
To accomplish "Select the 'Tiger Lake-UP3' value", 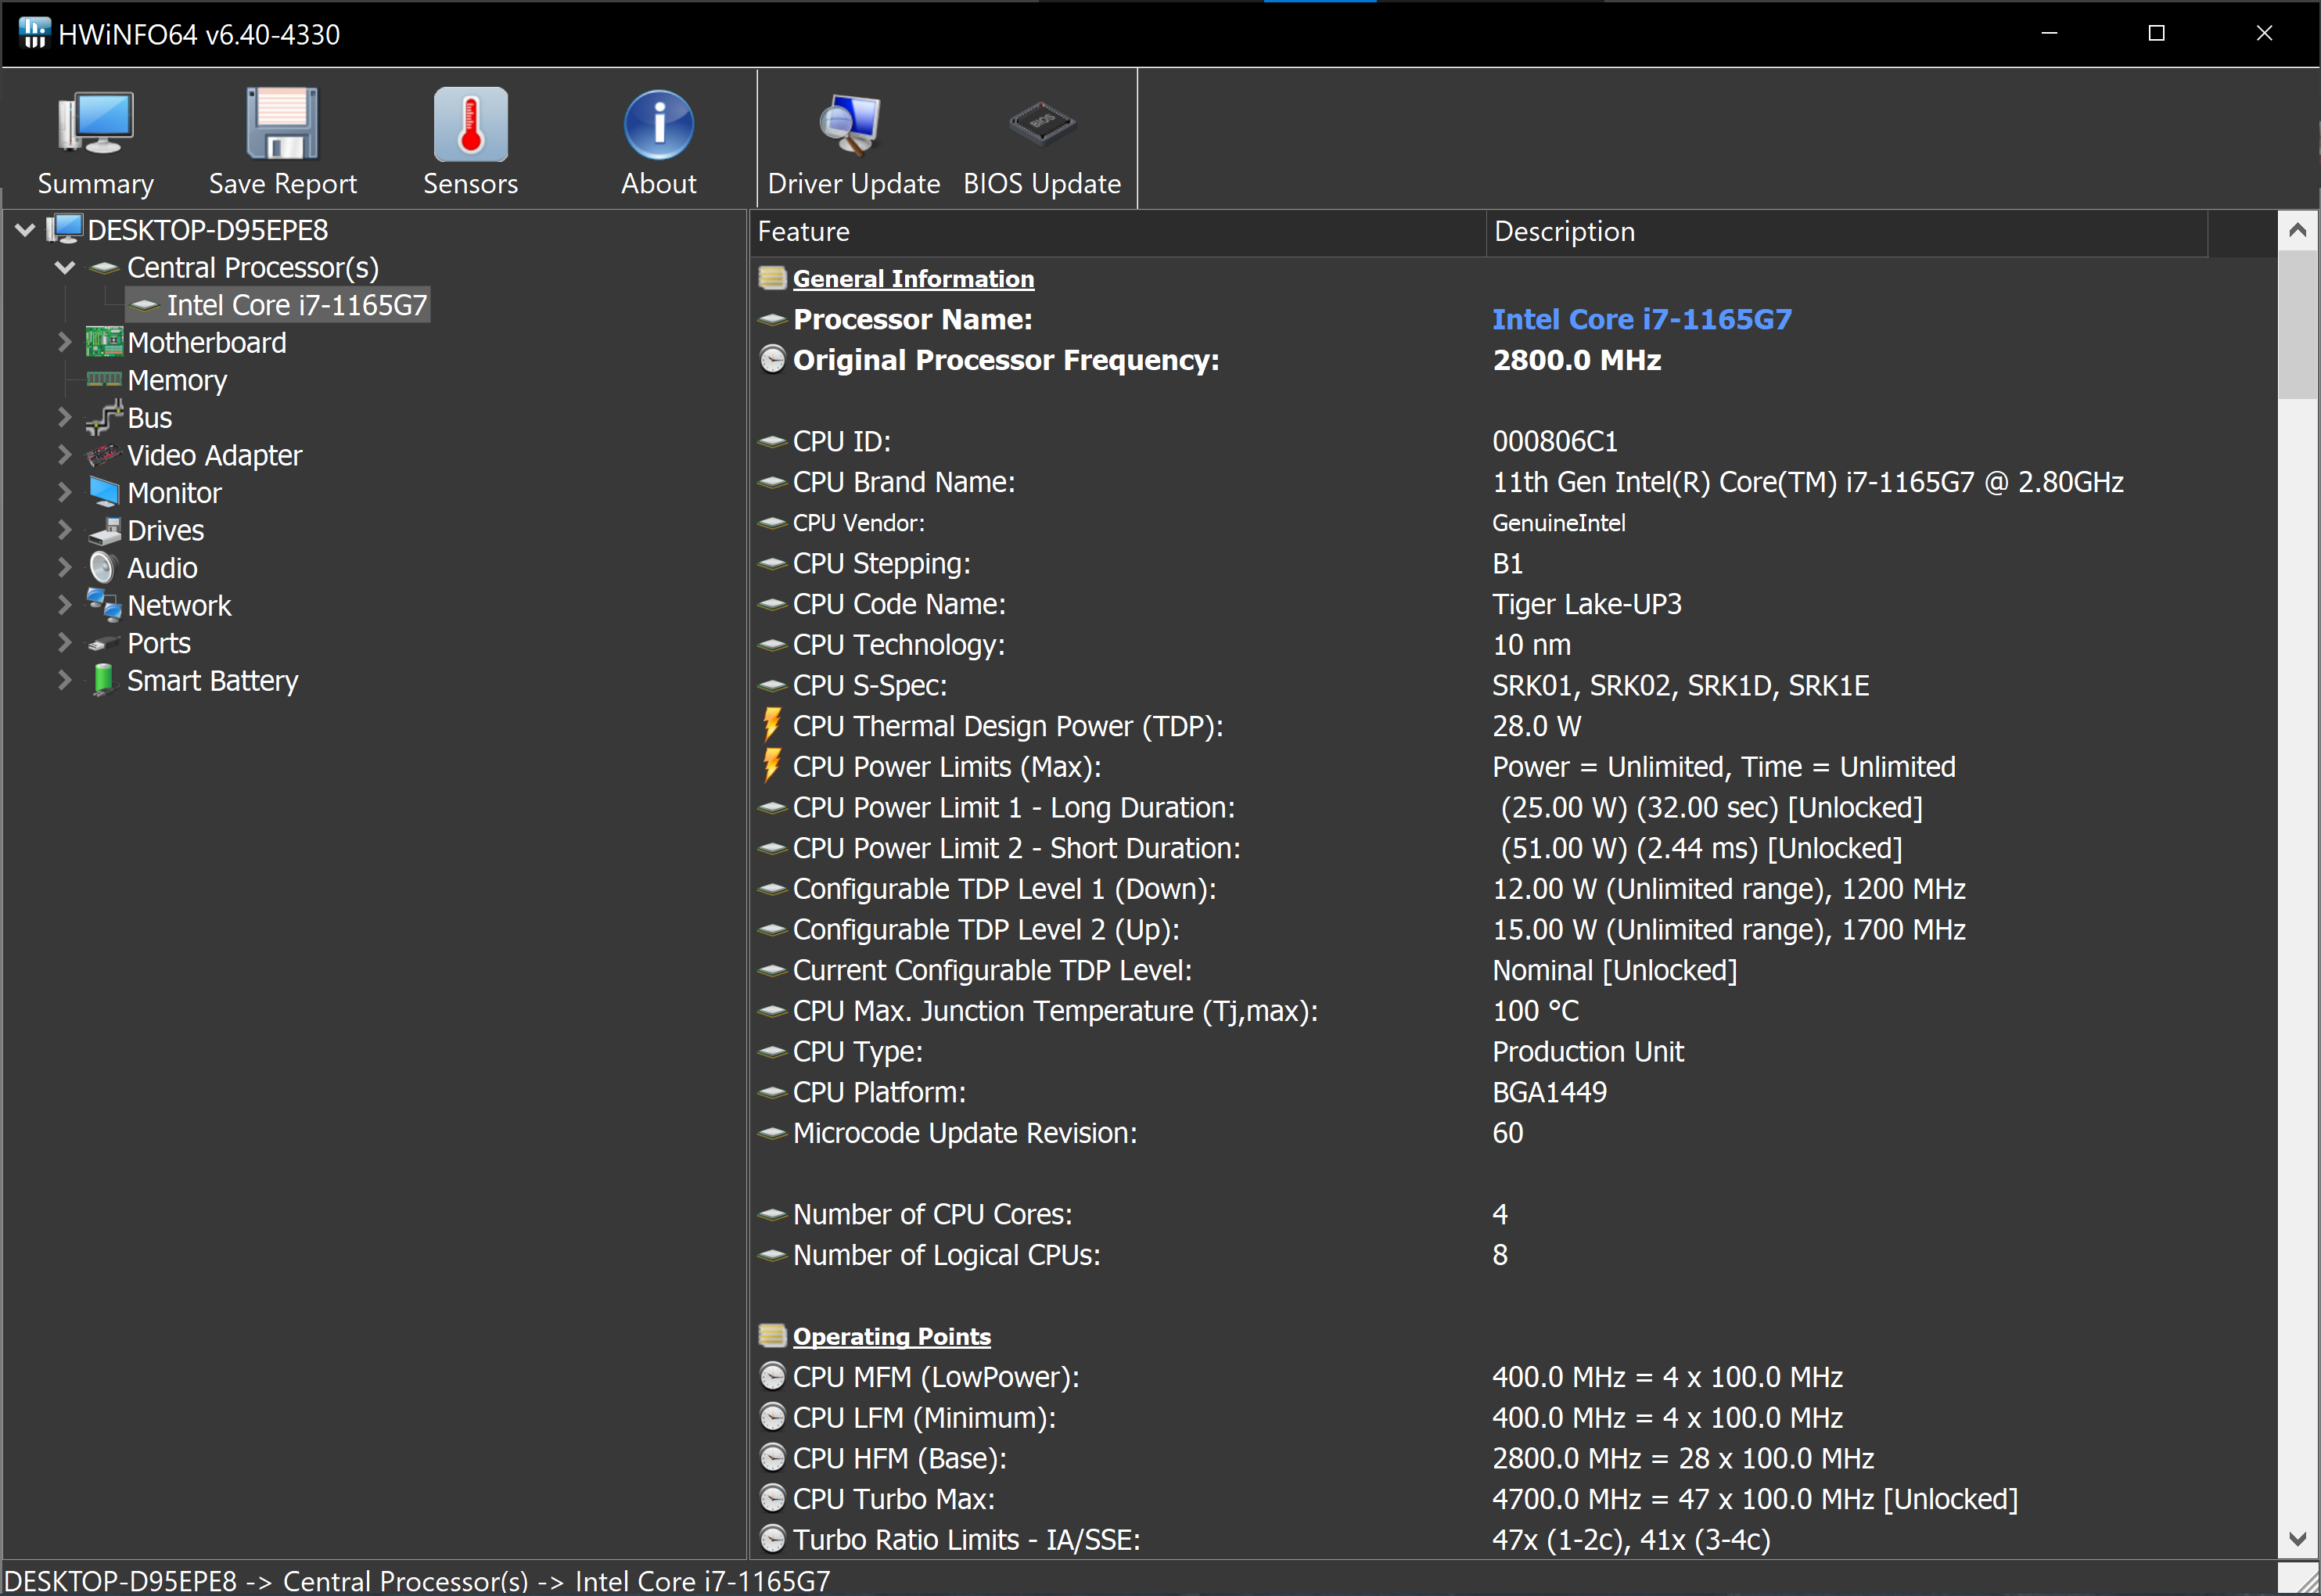I will click(x=1587, y=604).
